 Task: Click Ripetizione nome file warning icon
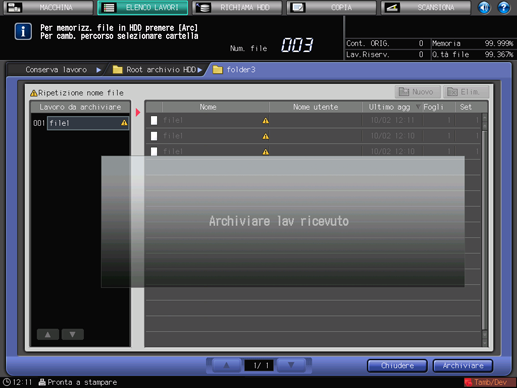(x=33, y=93)
